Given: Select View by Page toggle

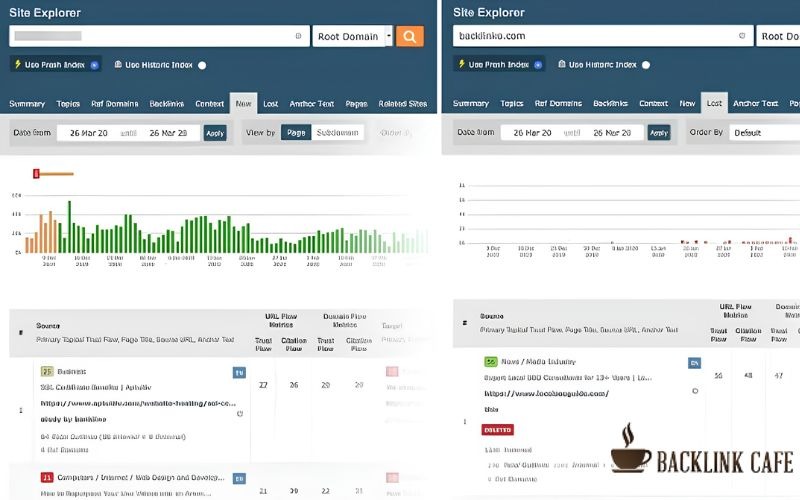Looking at the screenshot, I should (x=296, y=133).
